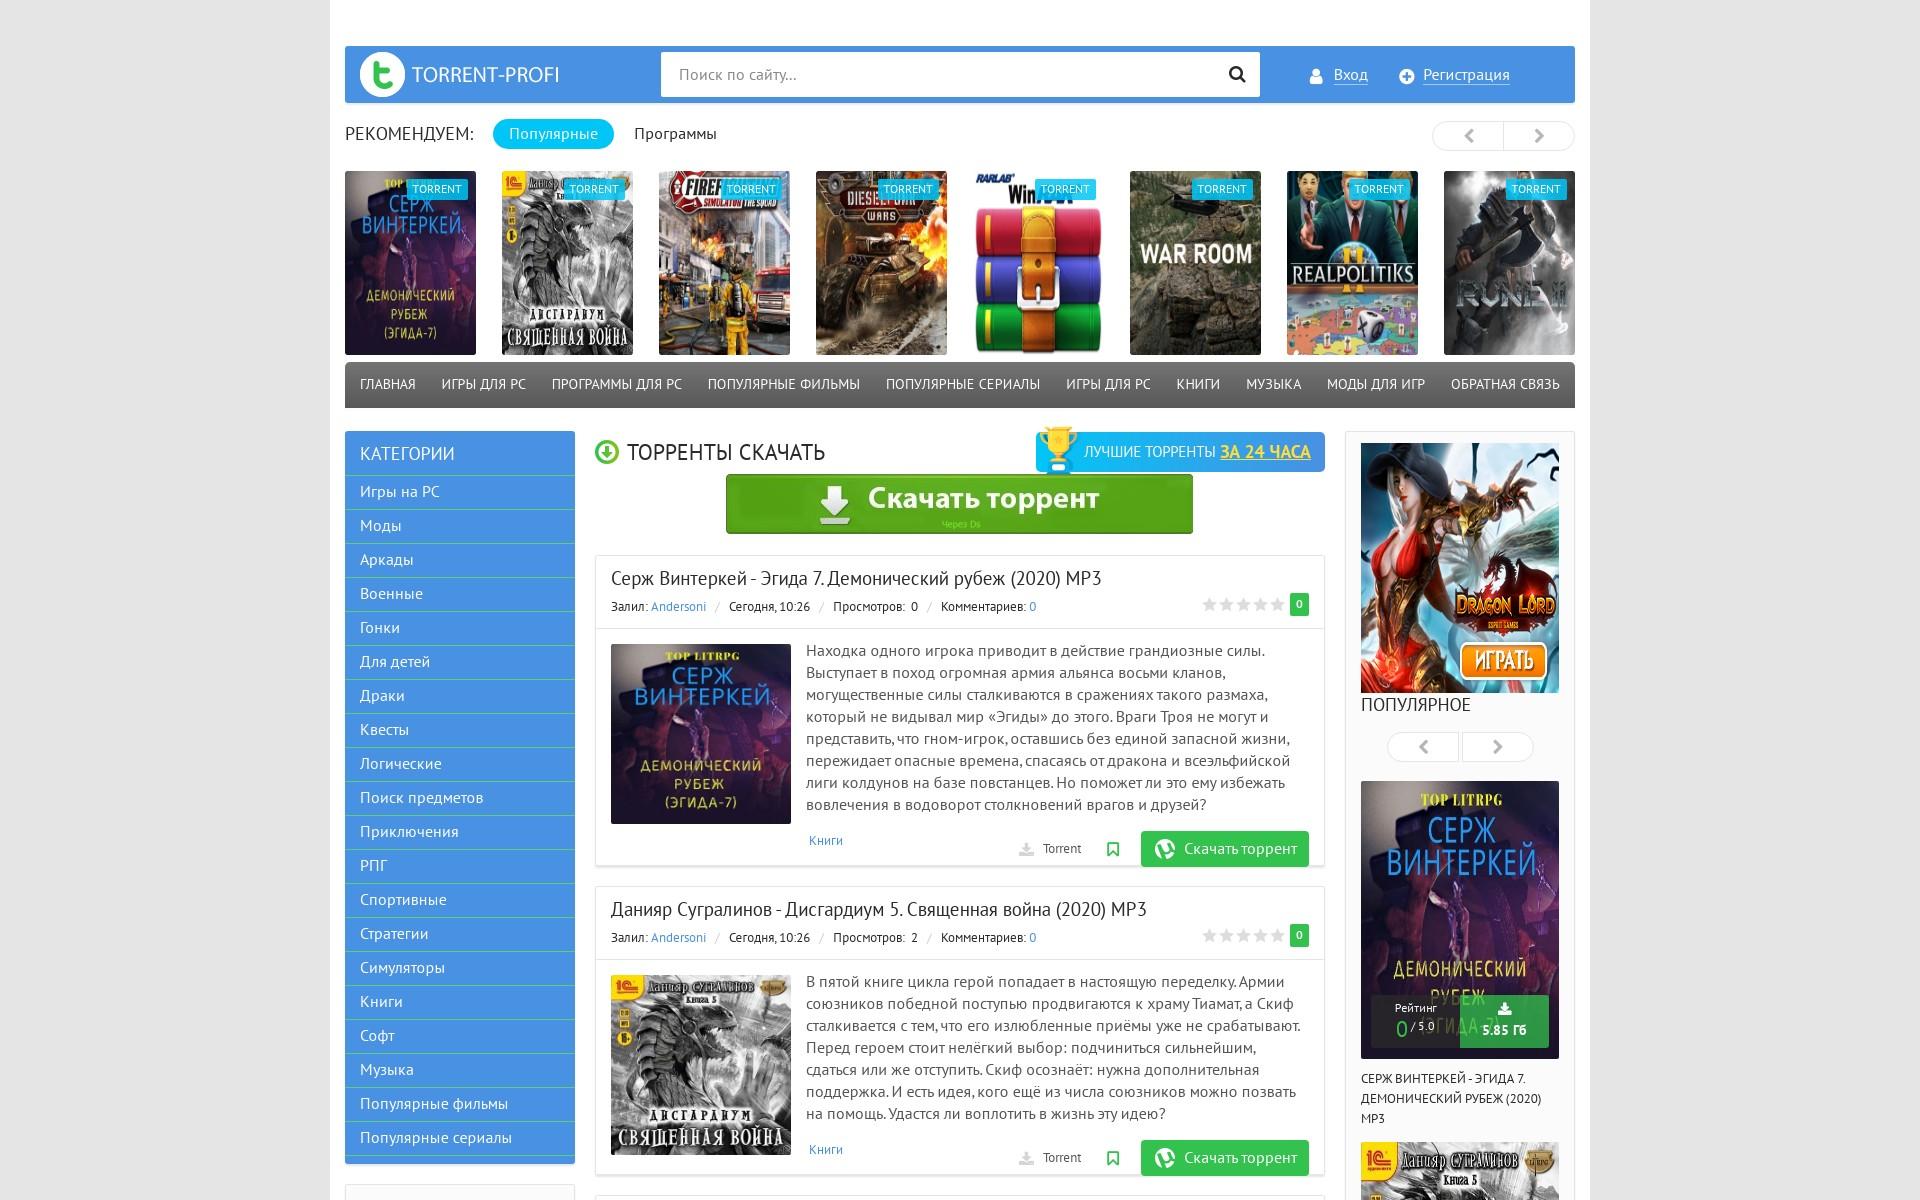Switch recommendations to Программы
Screen dimensions: 1920x1200
675,134
